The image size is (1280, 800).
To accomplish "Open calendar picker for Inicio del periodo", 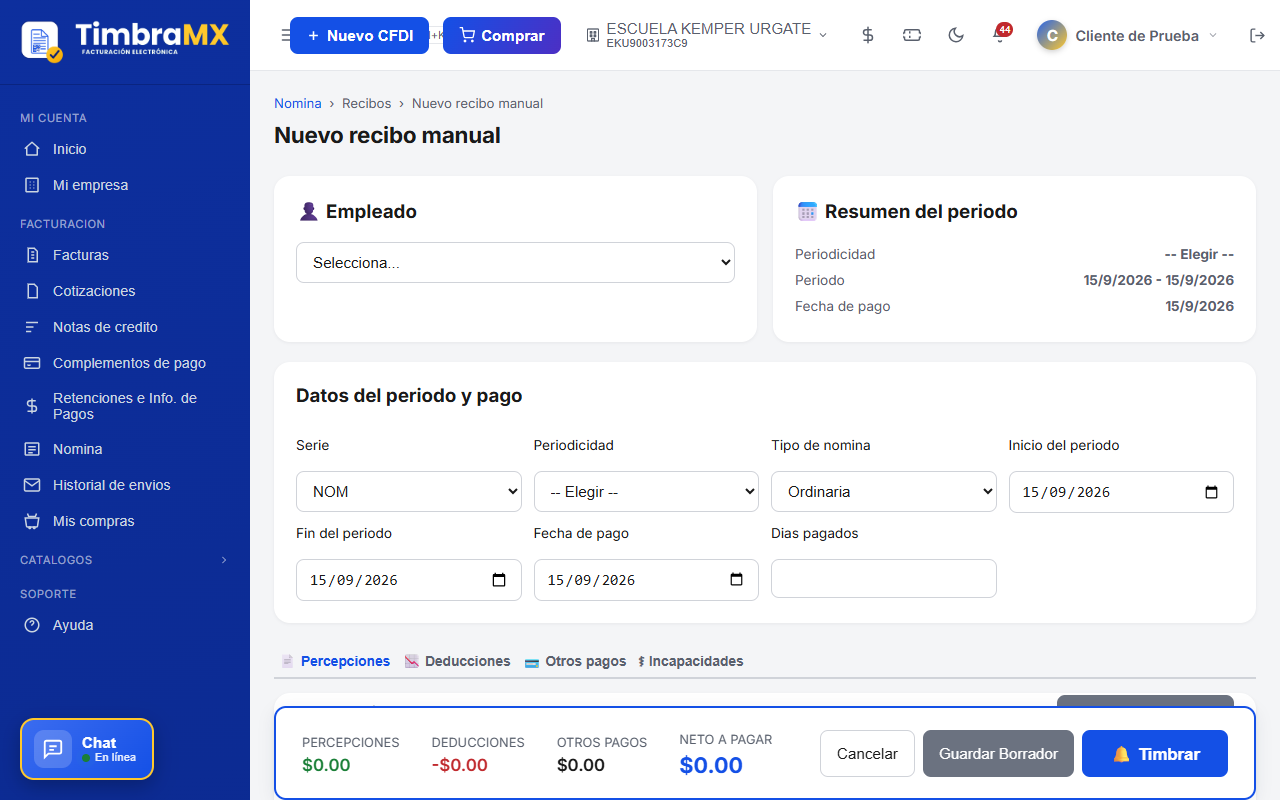I will 1211,492.
